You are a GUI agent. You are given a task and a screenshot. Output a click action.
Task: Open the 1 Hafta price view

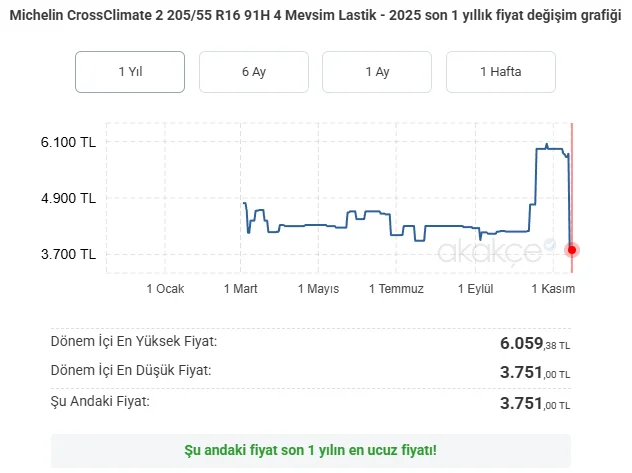coord(501,72)
